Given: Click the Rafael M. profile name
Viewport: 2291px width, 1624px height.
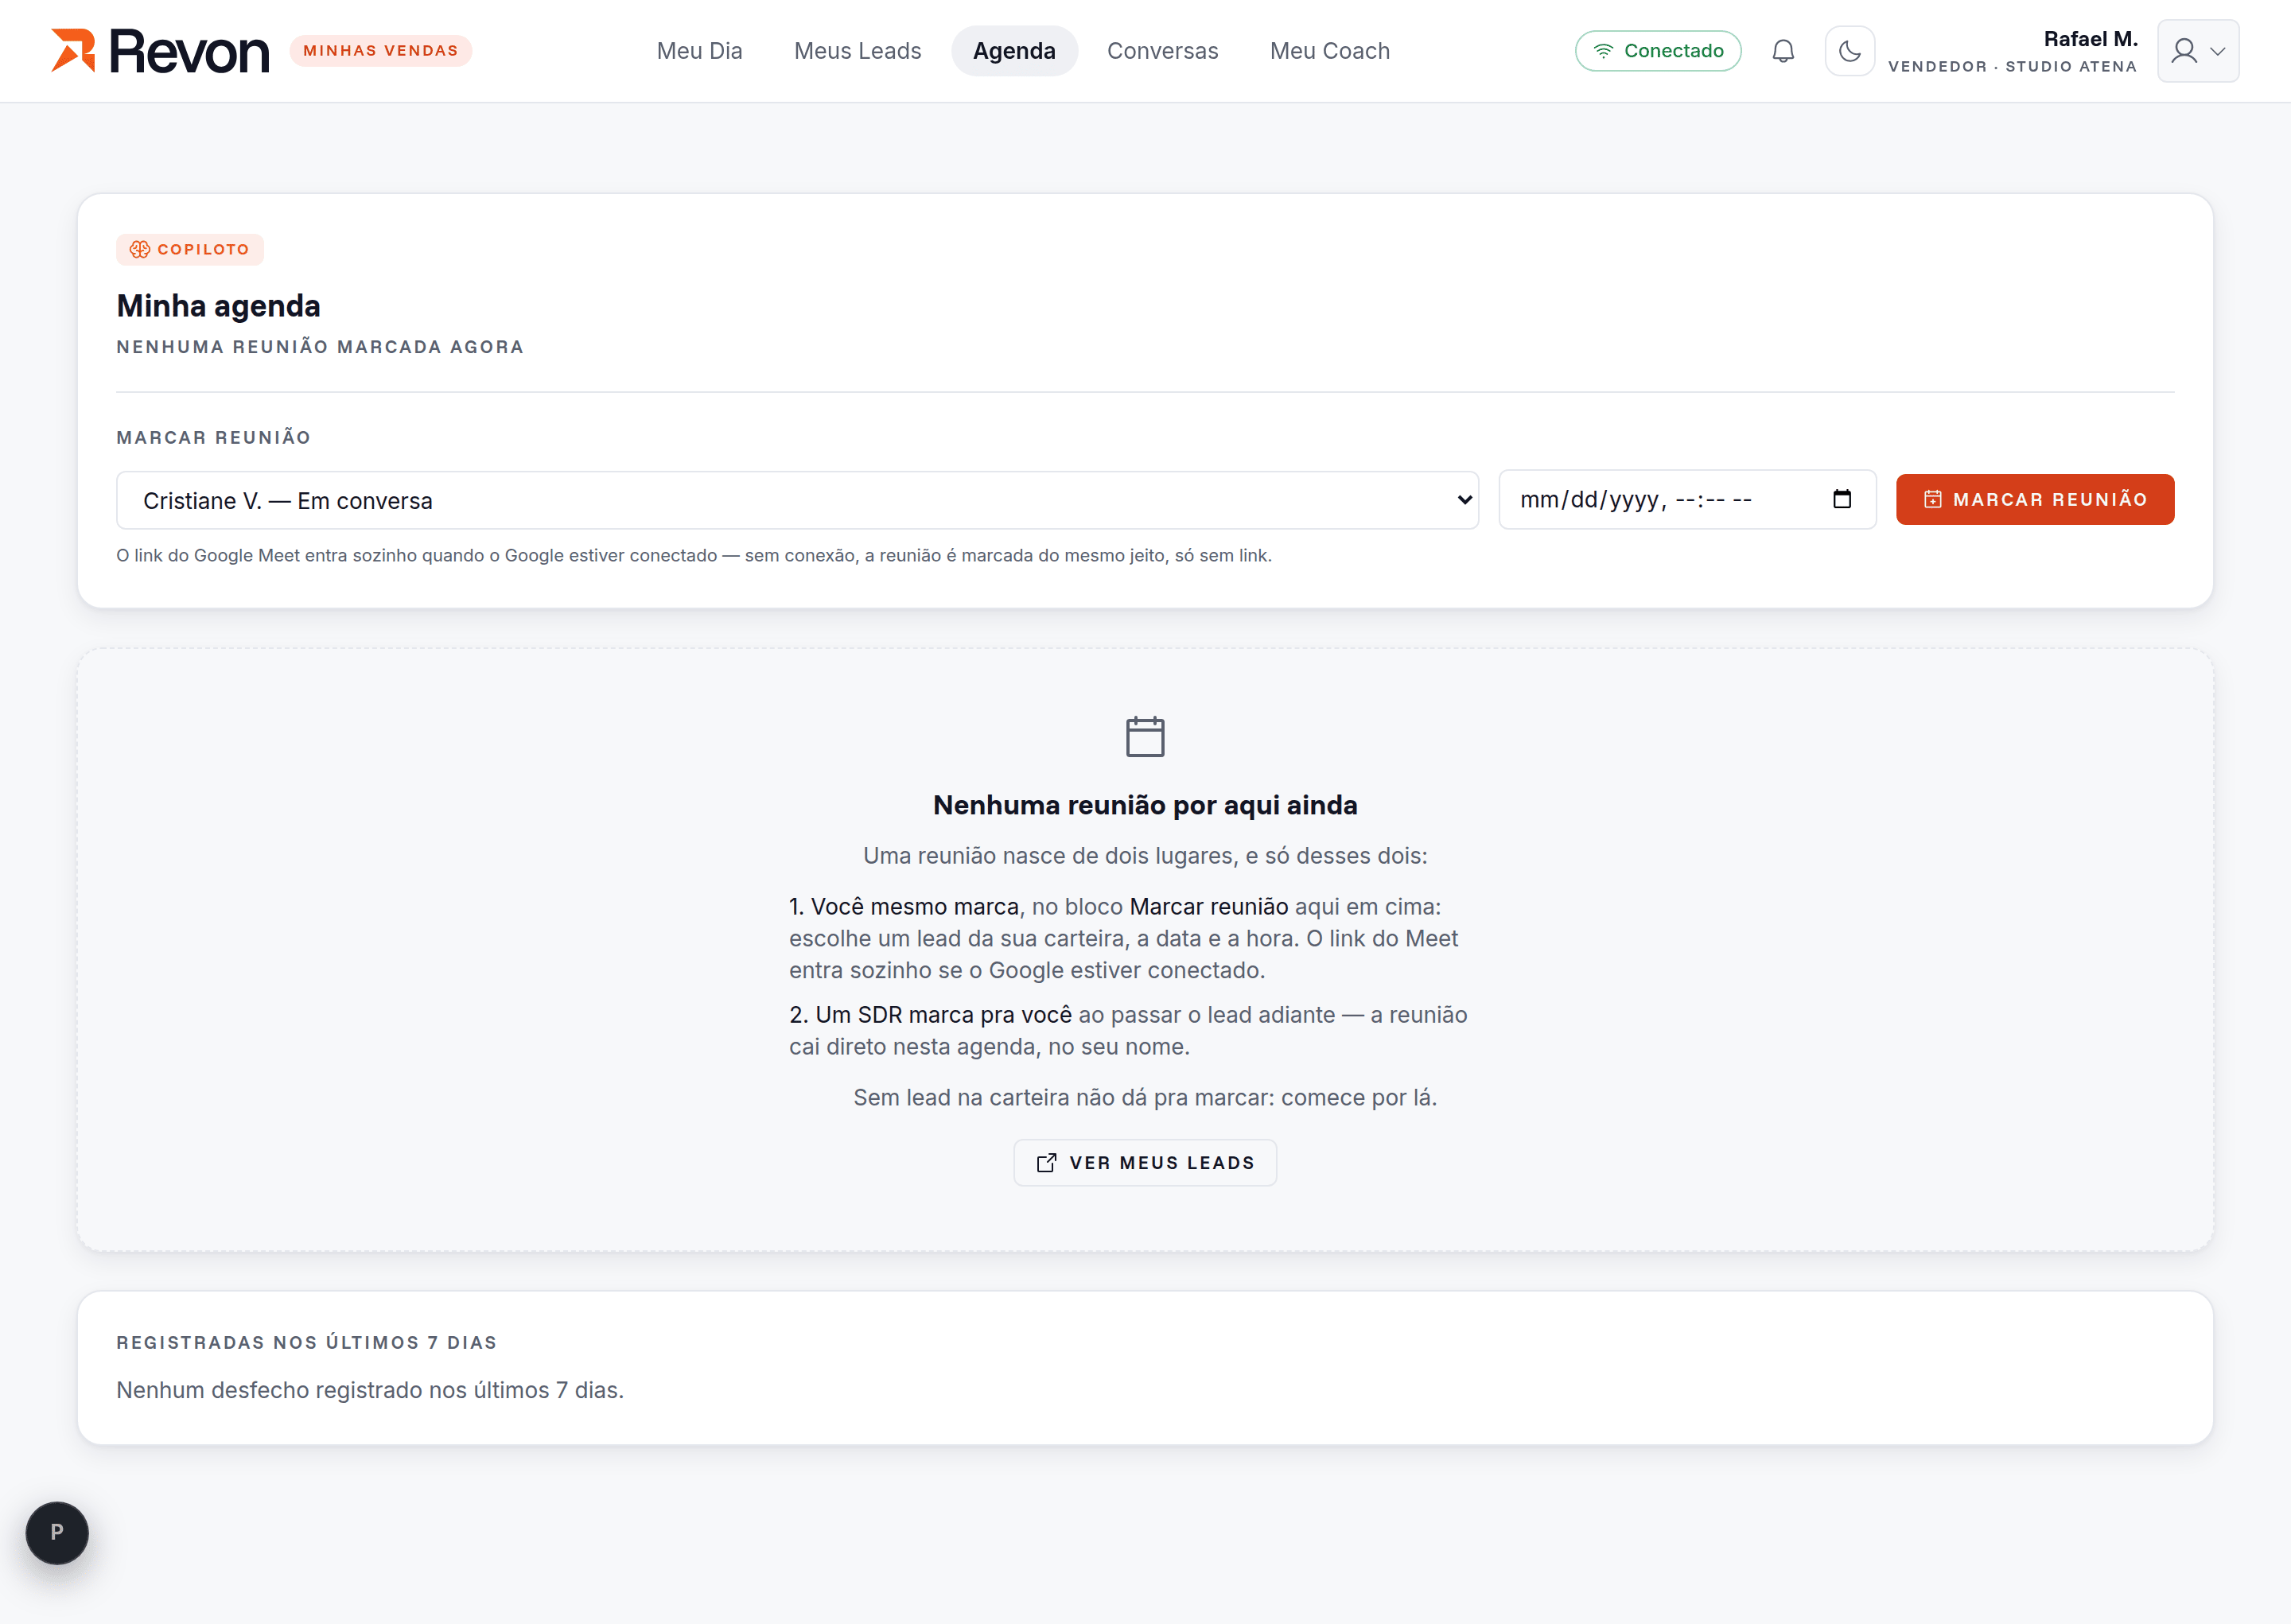Looking at the screenshot, I should click(2089, 39).
